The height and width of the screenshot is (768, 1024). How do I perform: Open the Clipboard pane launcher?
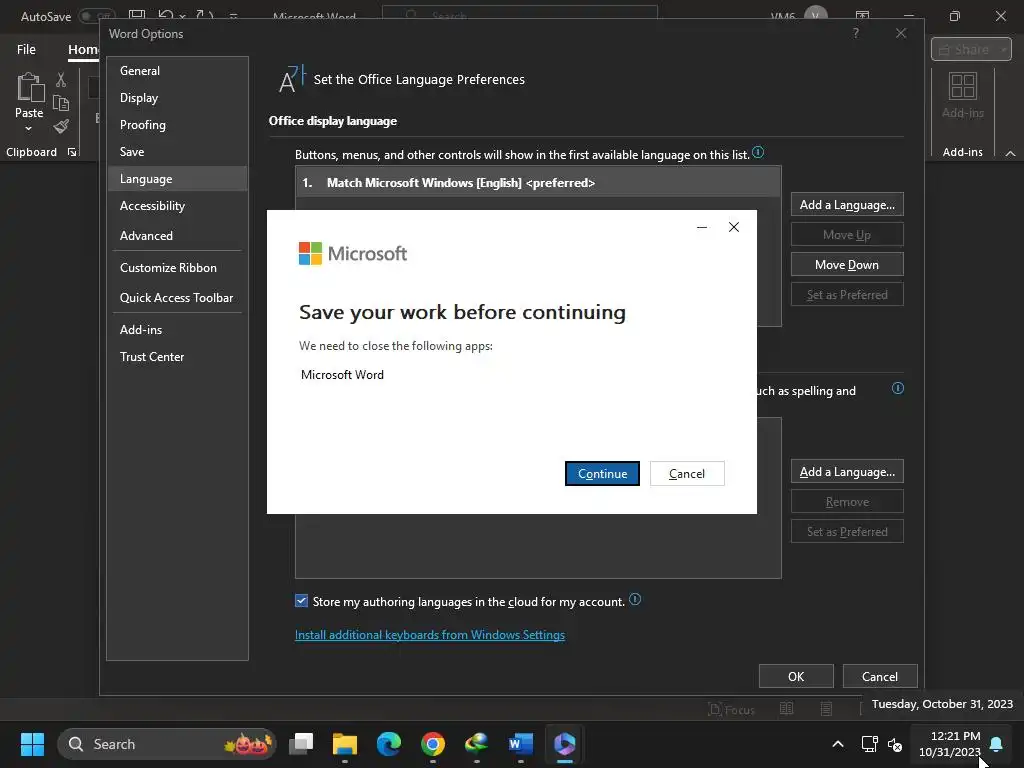click(72, 152)
